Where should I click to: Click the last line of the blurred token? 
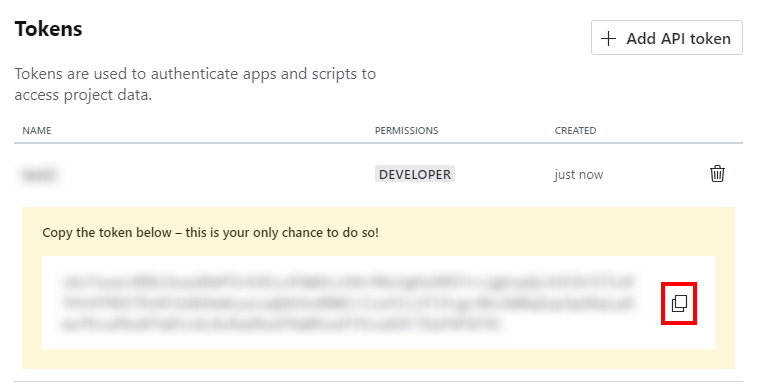click(281, 324)
